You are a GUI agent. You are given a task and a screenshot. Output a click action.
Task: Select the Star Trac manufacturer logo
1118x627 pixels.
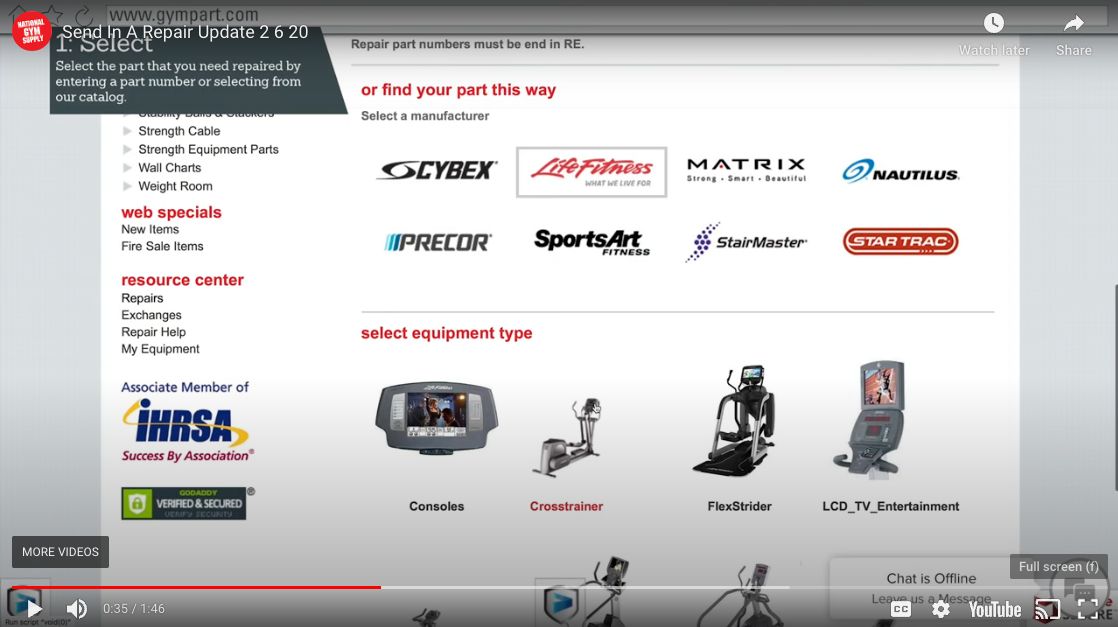[x=901, y=241]
